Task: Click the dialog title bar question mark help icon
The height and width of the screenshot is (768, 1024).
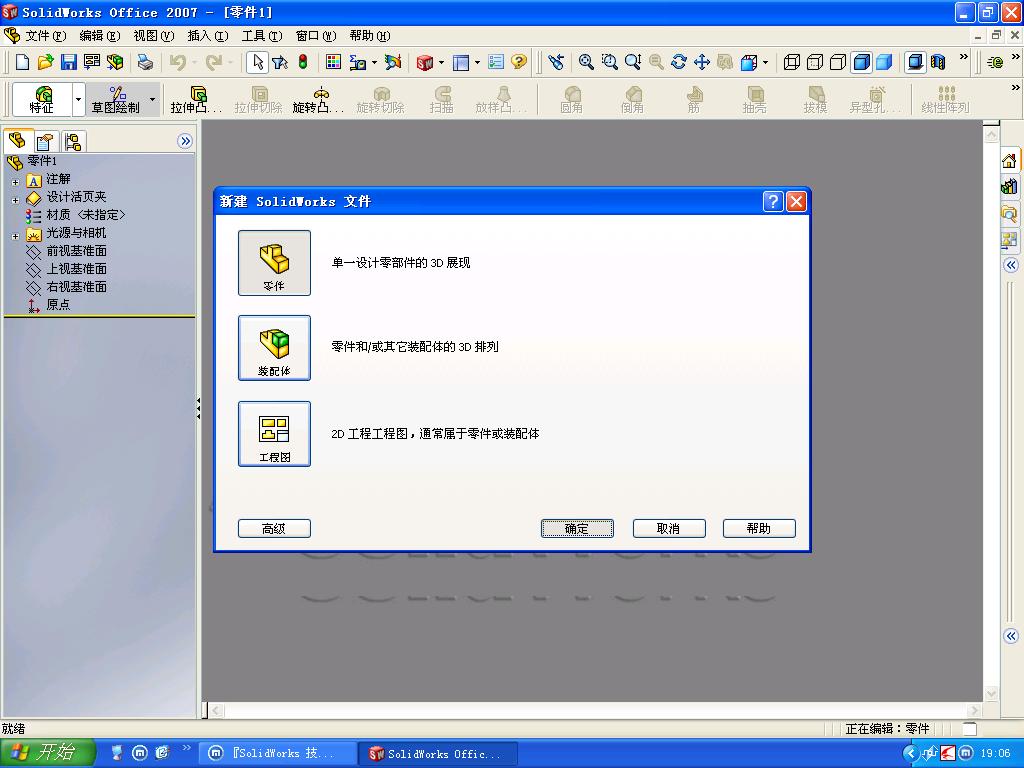Action: [773, 201]
